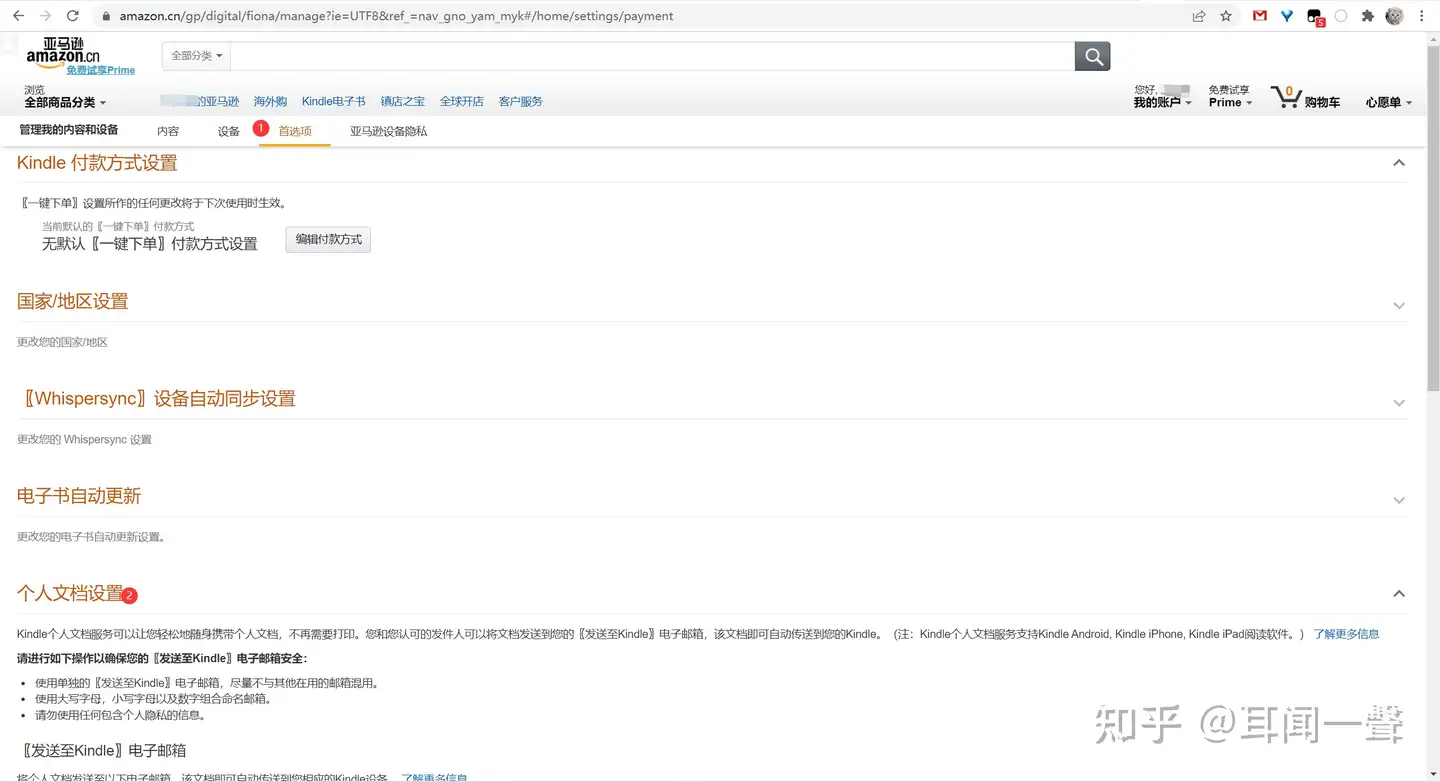Image resolution: width=1440 pixels, height=782 pixels.
Task: Open the Extensions puzzle piece menu
Action: (1368, 16)
